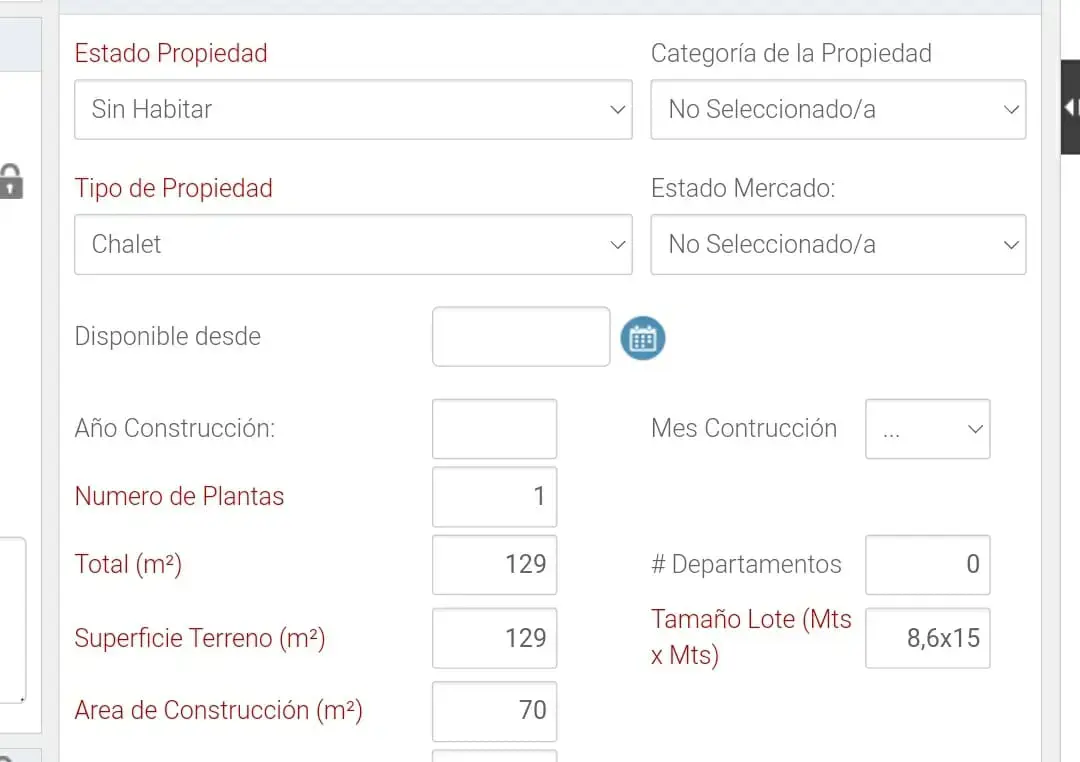
Task: Click the text area on the left edge
Action: tap(12, 620)
